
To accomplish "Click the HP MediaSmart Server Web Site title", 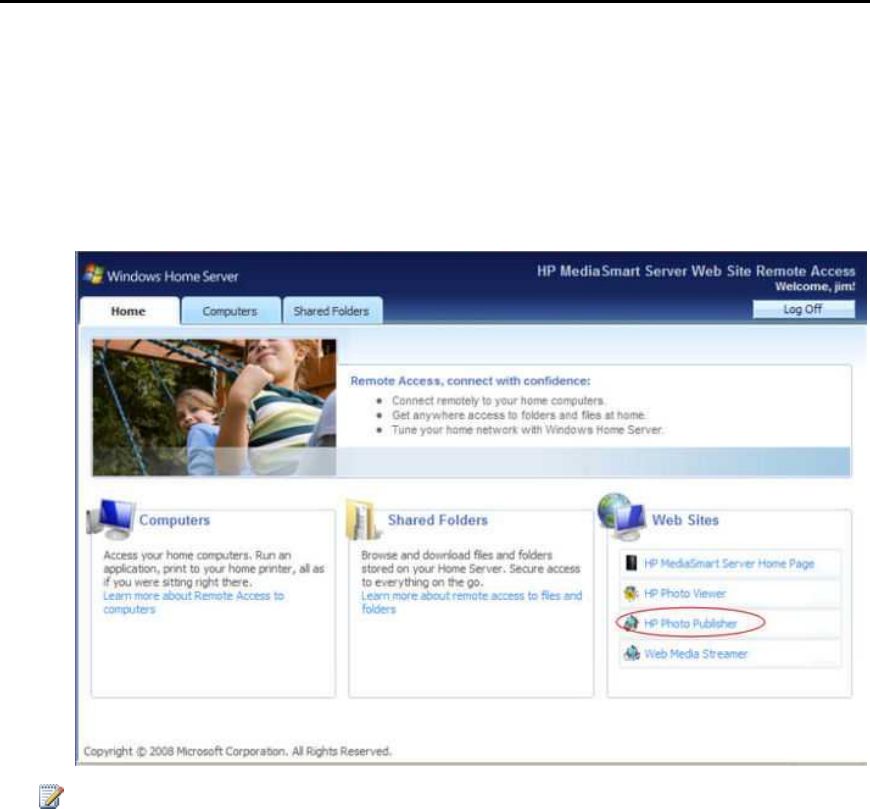I will (x=696, y=271).
